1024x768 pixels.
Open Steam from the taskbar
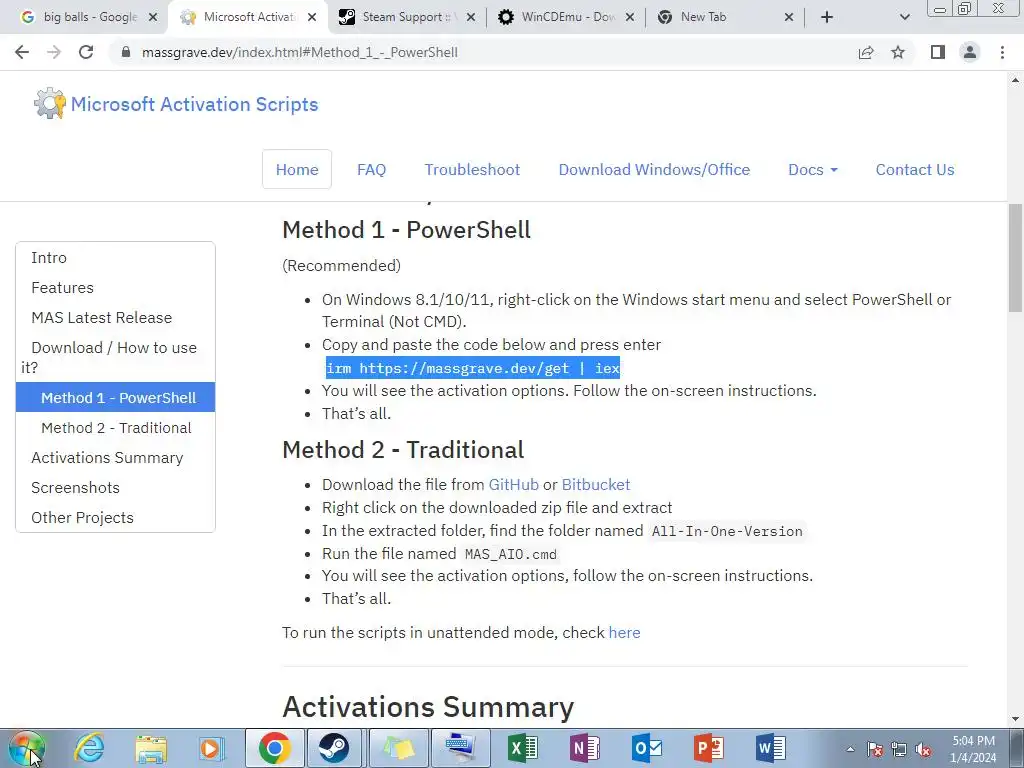(x=334, y=748)
